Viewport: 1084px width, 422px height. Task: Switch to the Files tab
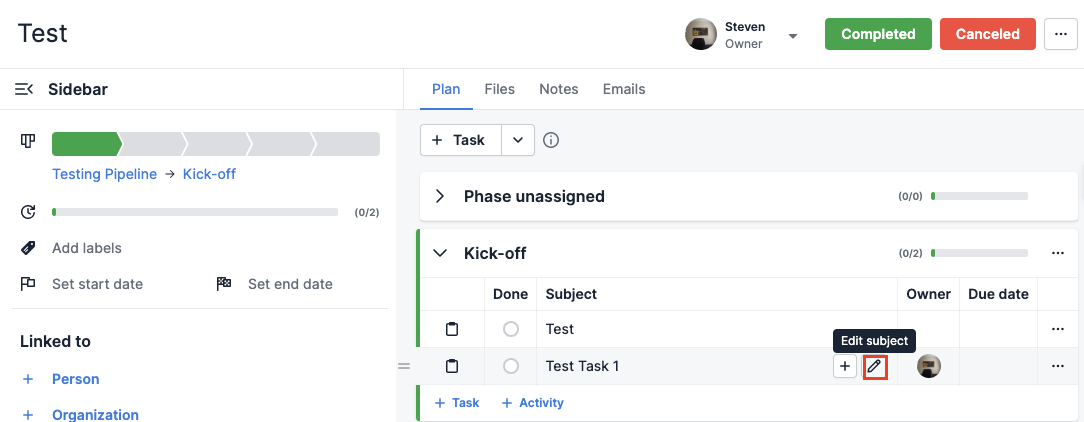500,89
